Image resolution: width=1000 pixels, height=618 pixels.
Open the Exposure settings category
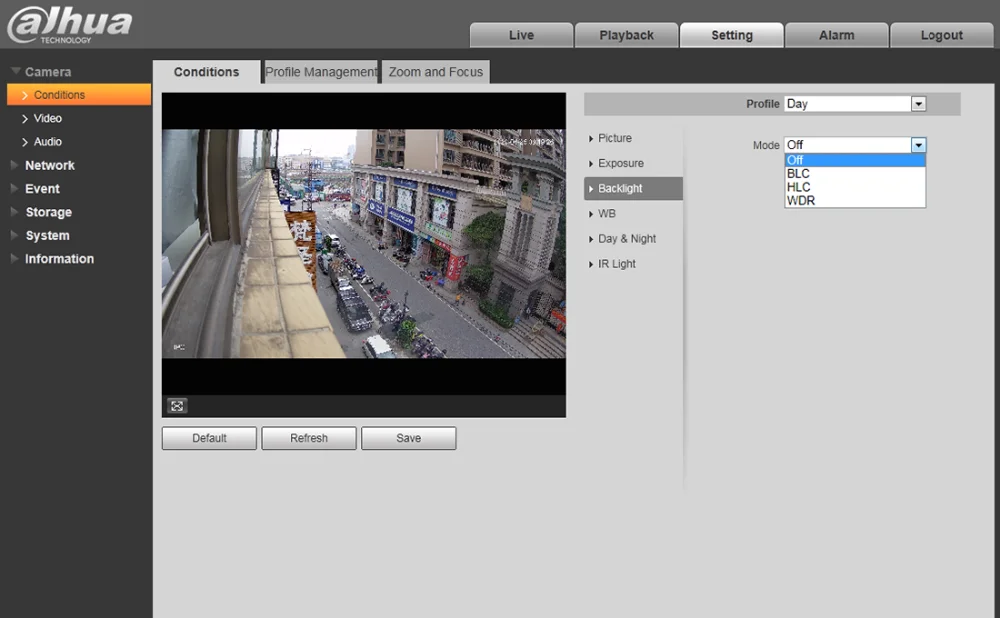[x=620, y=163]
